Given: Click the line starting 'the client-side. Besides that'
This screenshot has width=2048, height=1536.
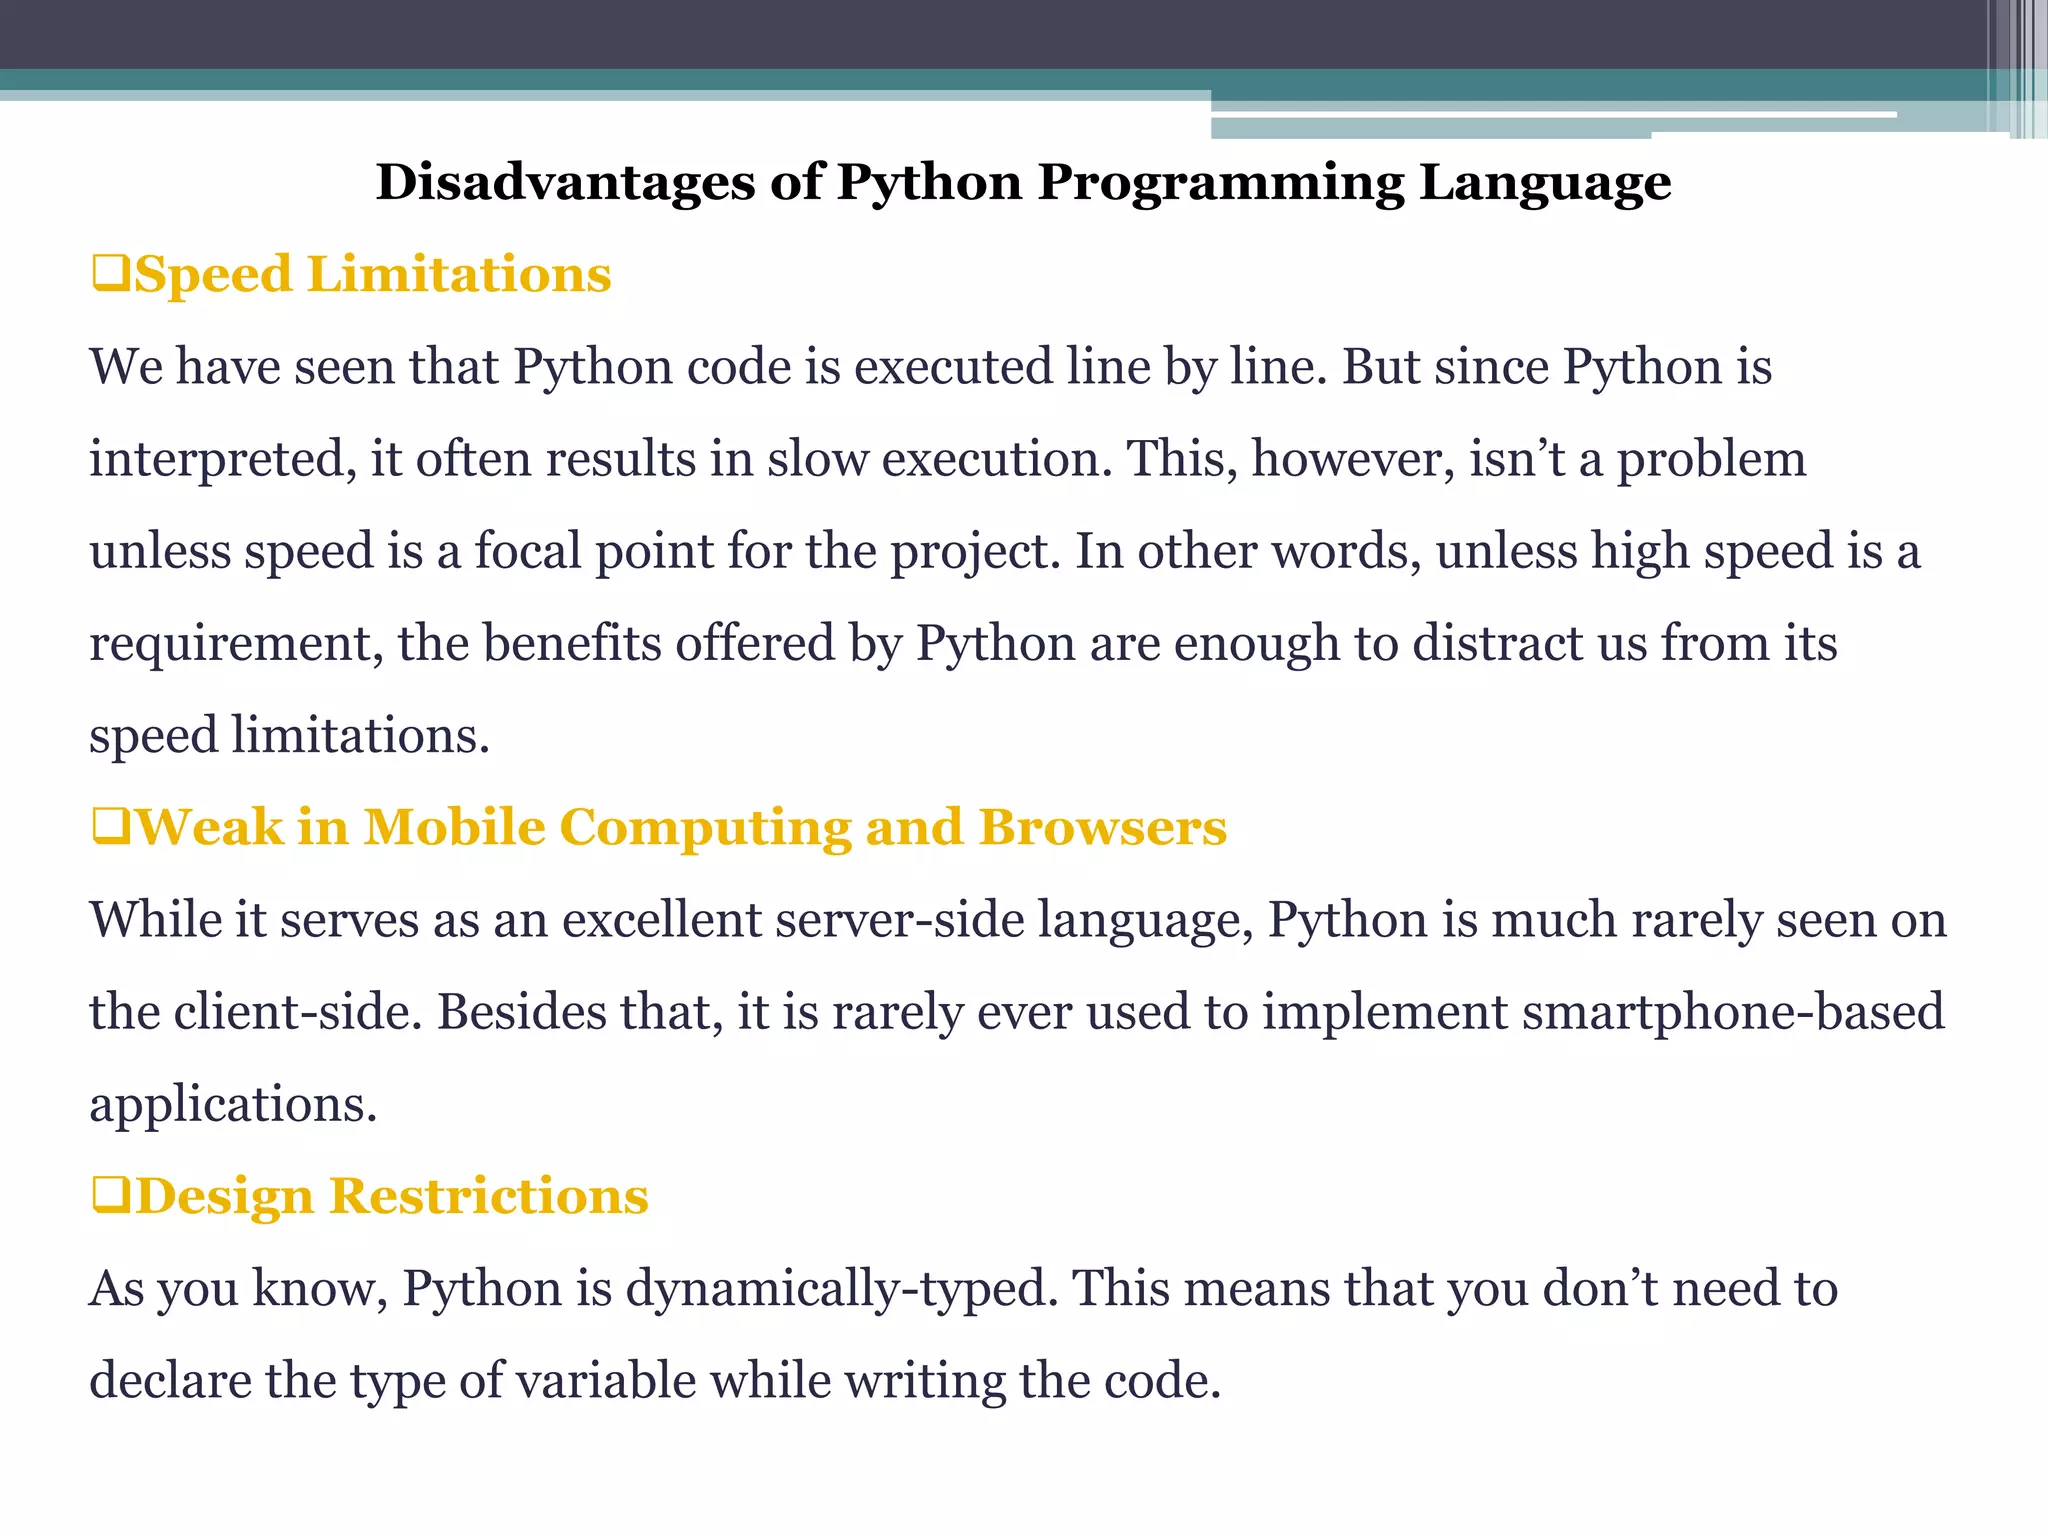Looking at the screenshot, I should tap(1017, 1012).
